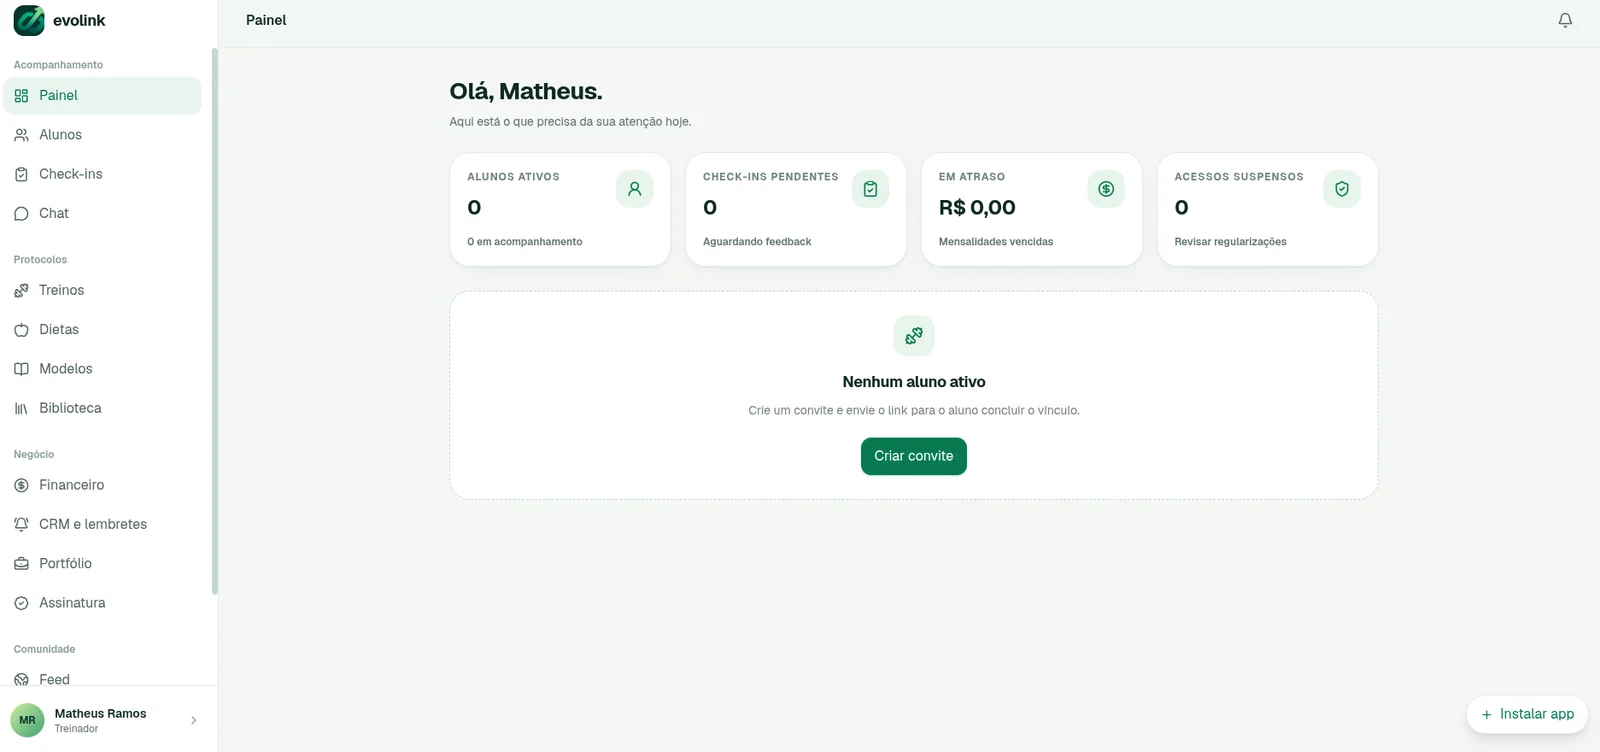Click the Check-ins Pendentes card label
Screen dimensions: 1600x752
point(771,177)
